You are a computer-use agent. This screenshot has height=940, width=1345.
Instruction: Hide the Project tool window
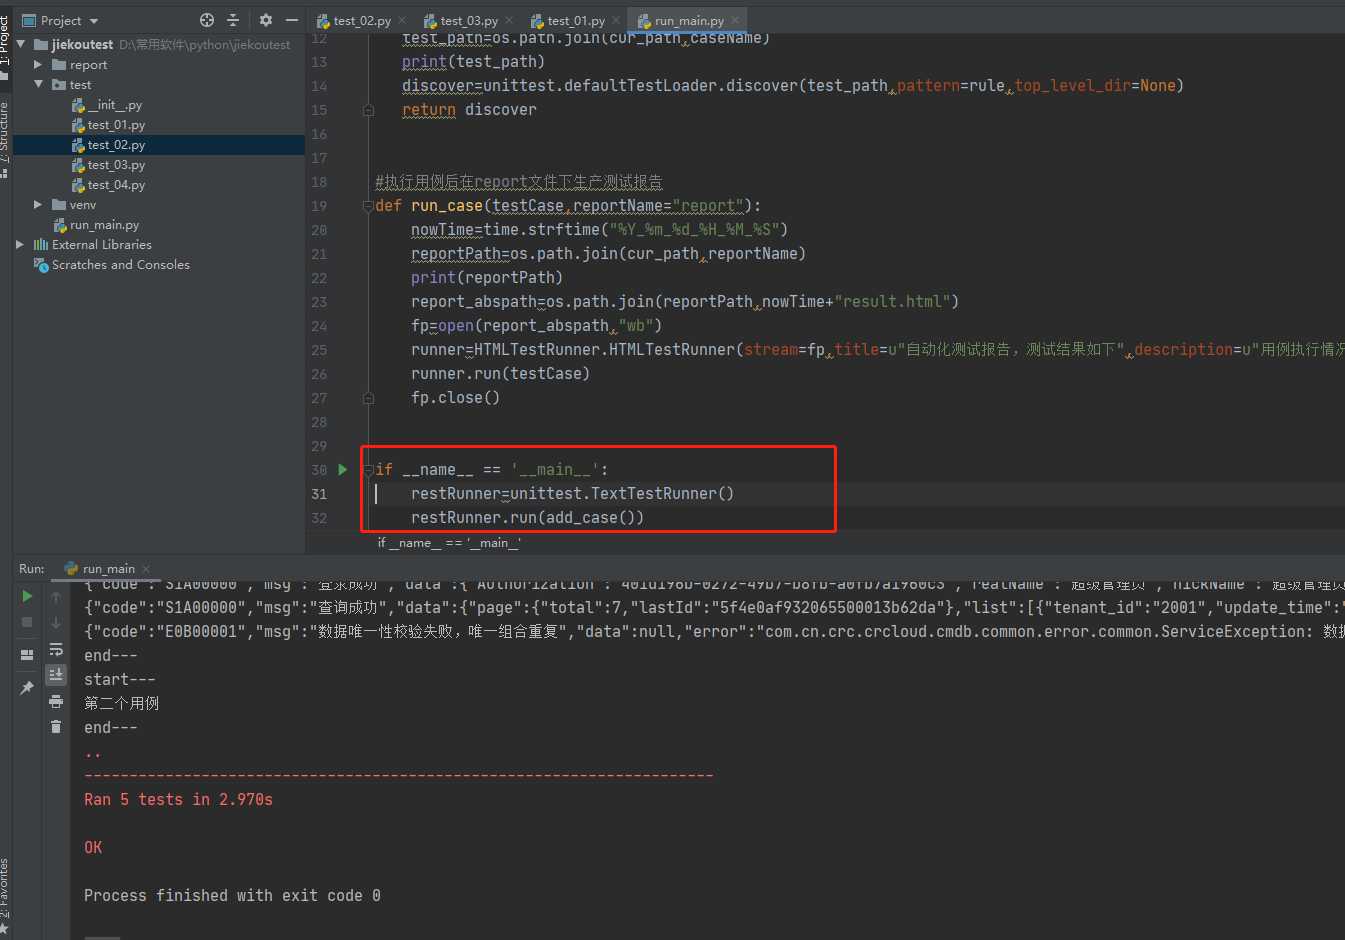292,20
